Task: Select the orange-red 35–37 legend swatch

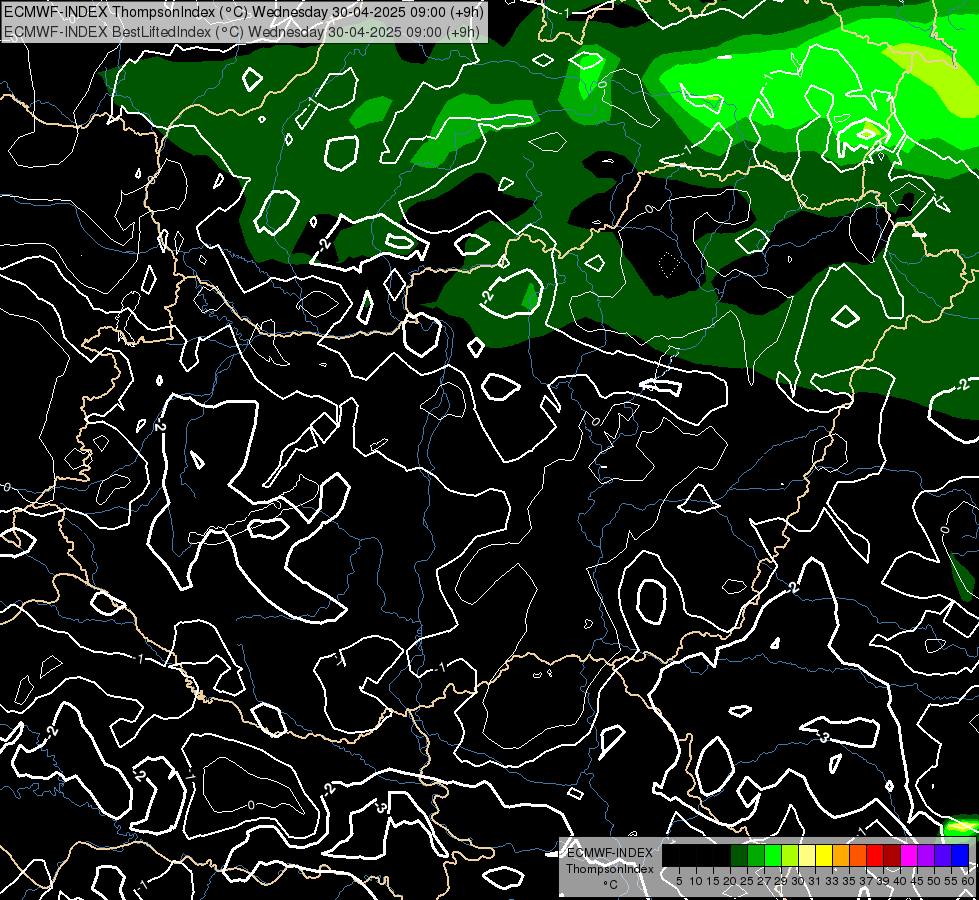Action: (x=858, y=855)
